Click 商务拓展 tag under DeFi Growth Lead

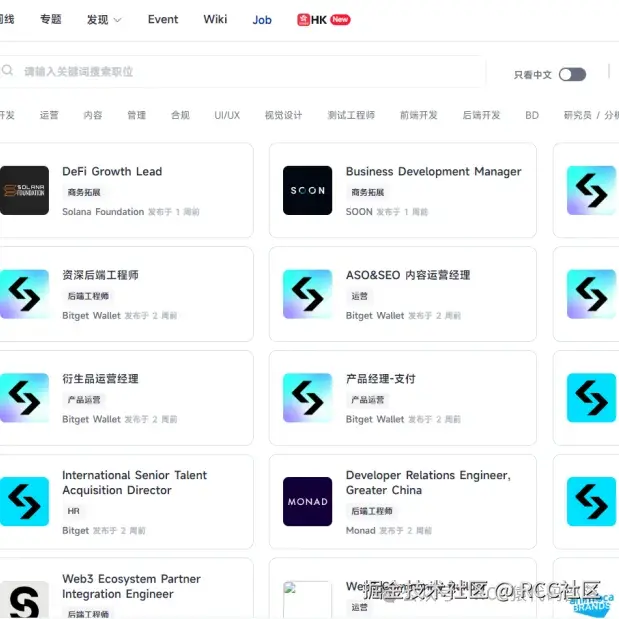click(x=84, y=192)
